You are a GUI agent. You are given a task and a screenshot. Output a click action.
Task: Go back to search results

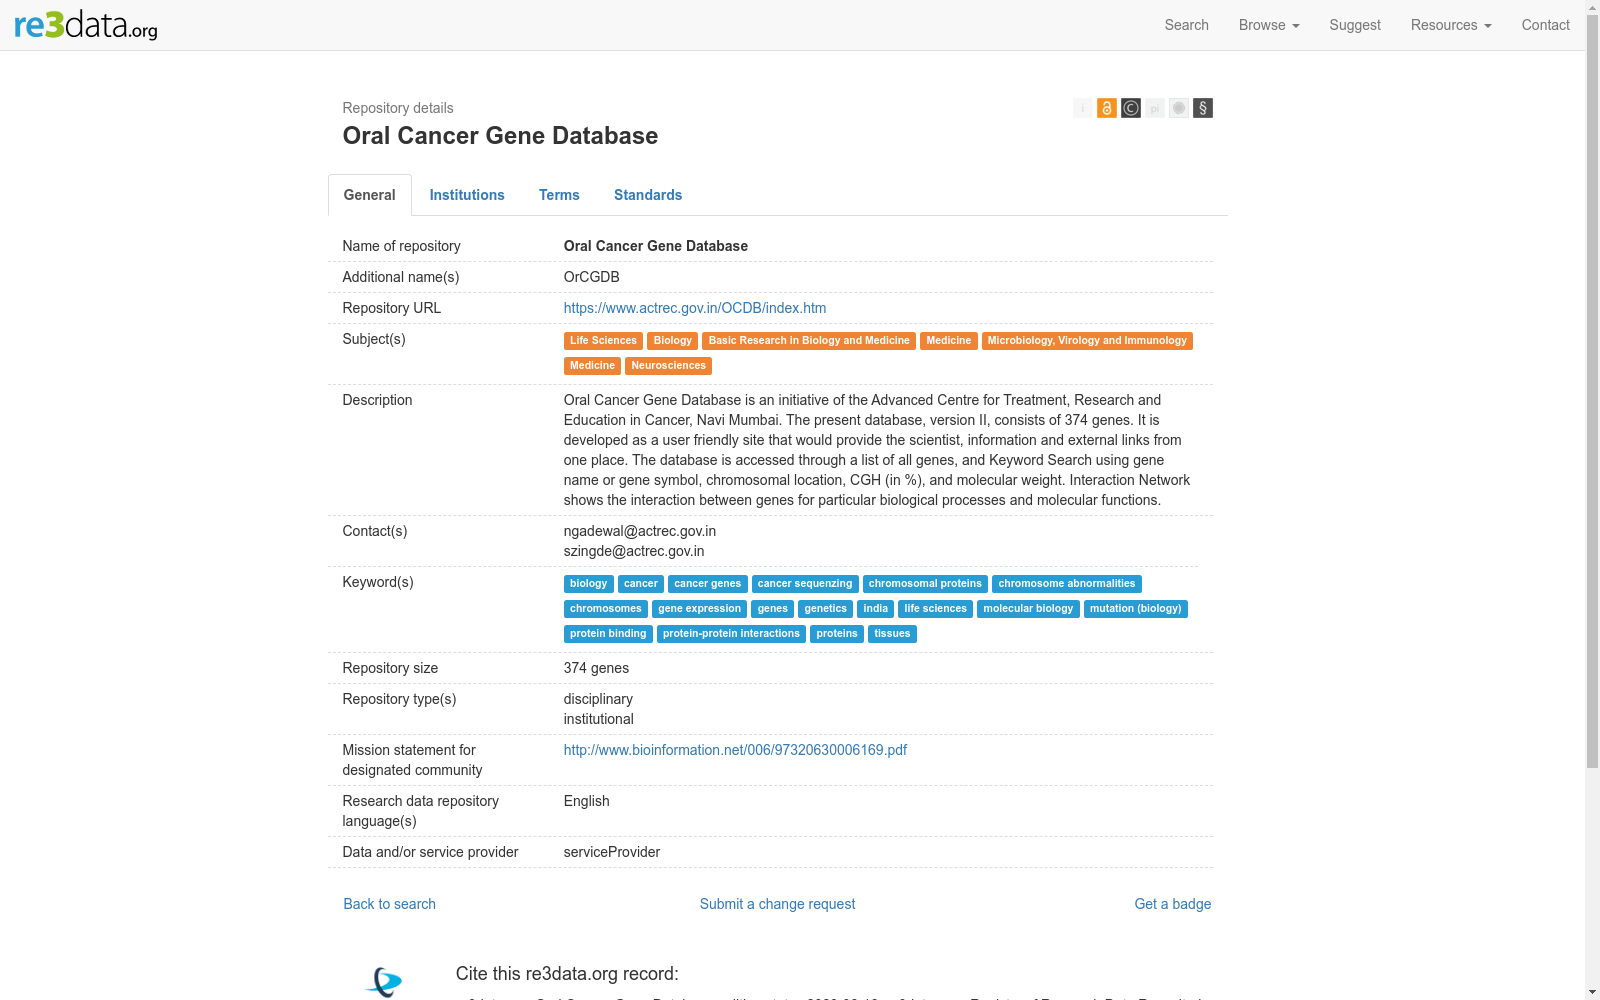tap(390, 904)
